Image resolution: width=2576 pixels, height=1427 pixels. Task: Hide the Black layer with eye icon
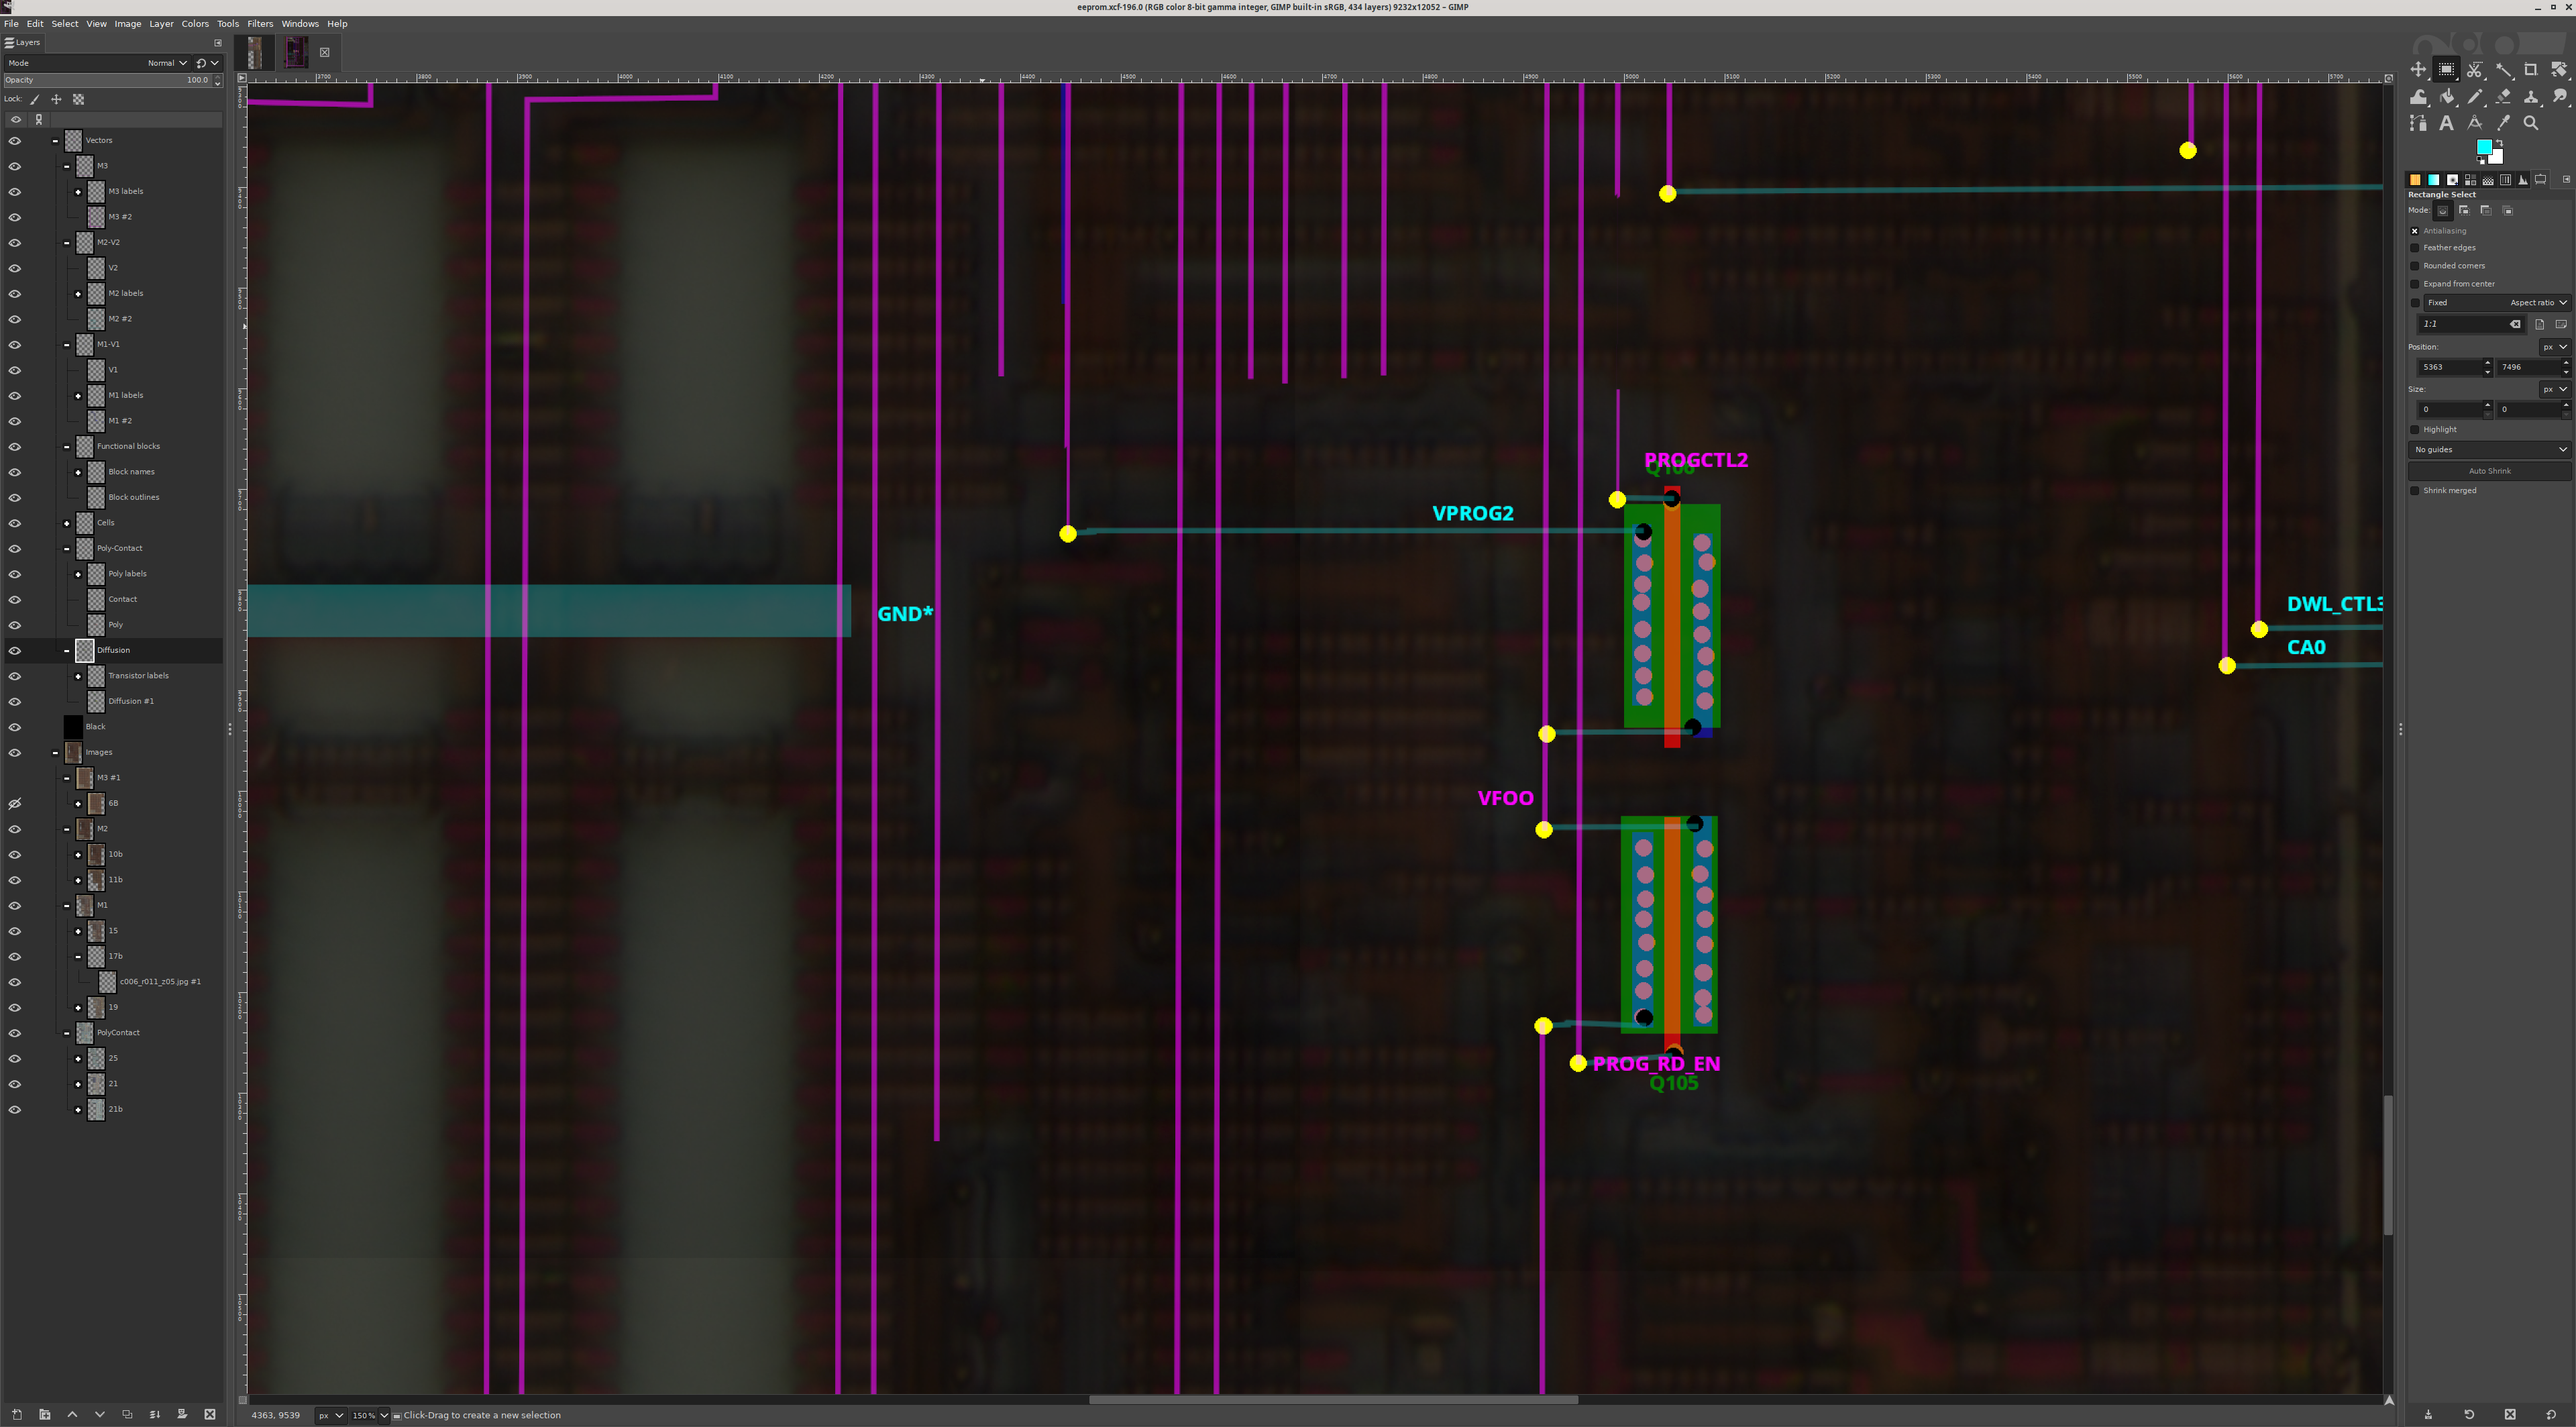tap(14, 727)
